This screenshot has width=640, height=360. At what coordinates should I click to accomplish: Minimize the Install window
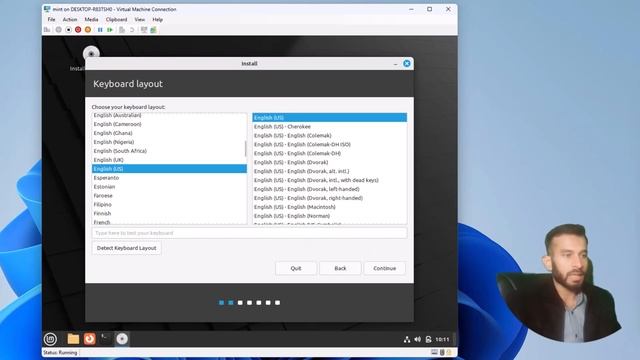395,64
